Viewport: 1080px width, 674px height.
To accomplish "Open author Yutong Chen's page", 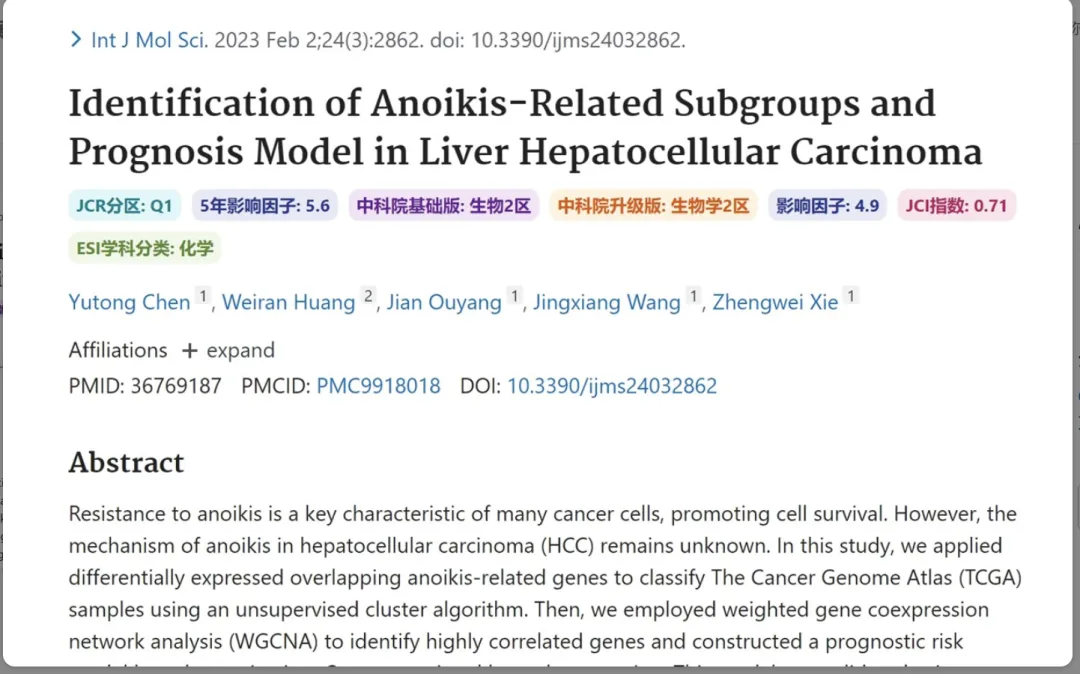I will coord(129,302).
